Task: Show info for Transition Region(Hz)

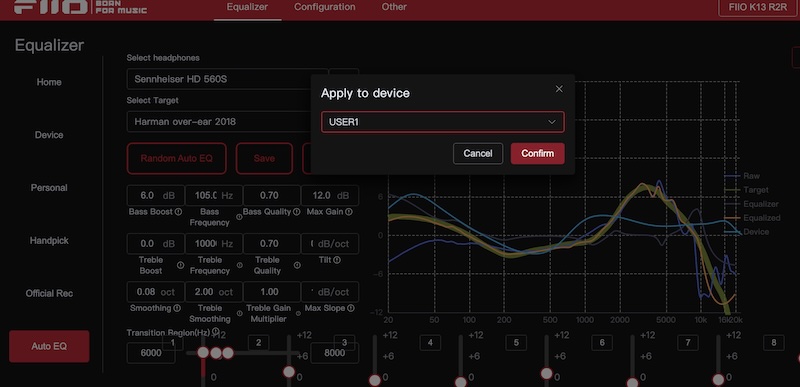Action: click(x=216, y=331)
